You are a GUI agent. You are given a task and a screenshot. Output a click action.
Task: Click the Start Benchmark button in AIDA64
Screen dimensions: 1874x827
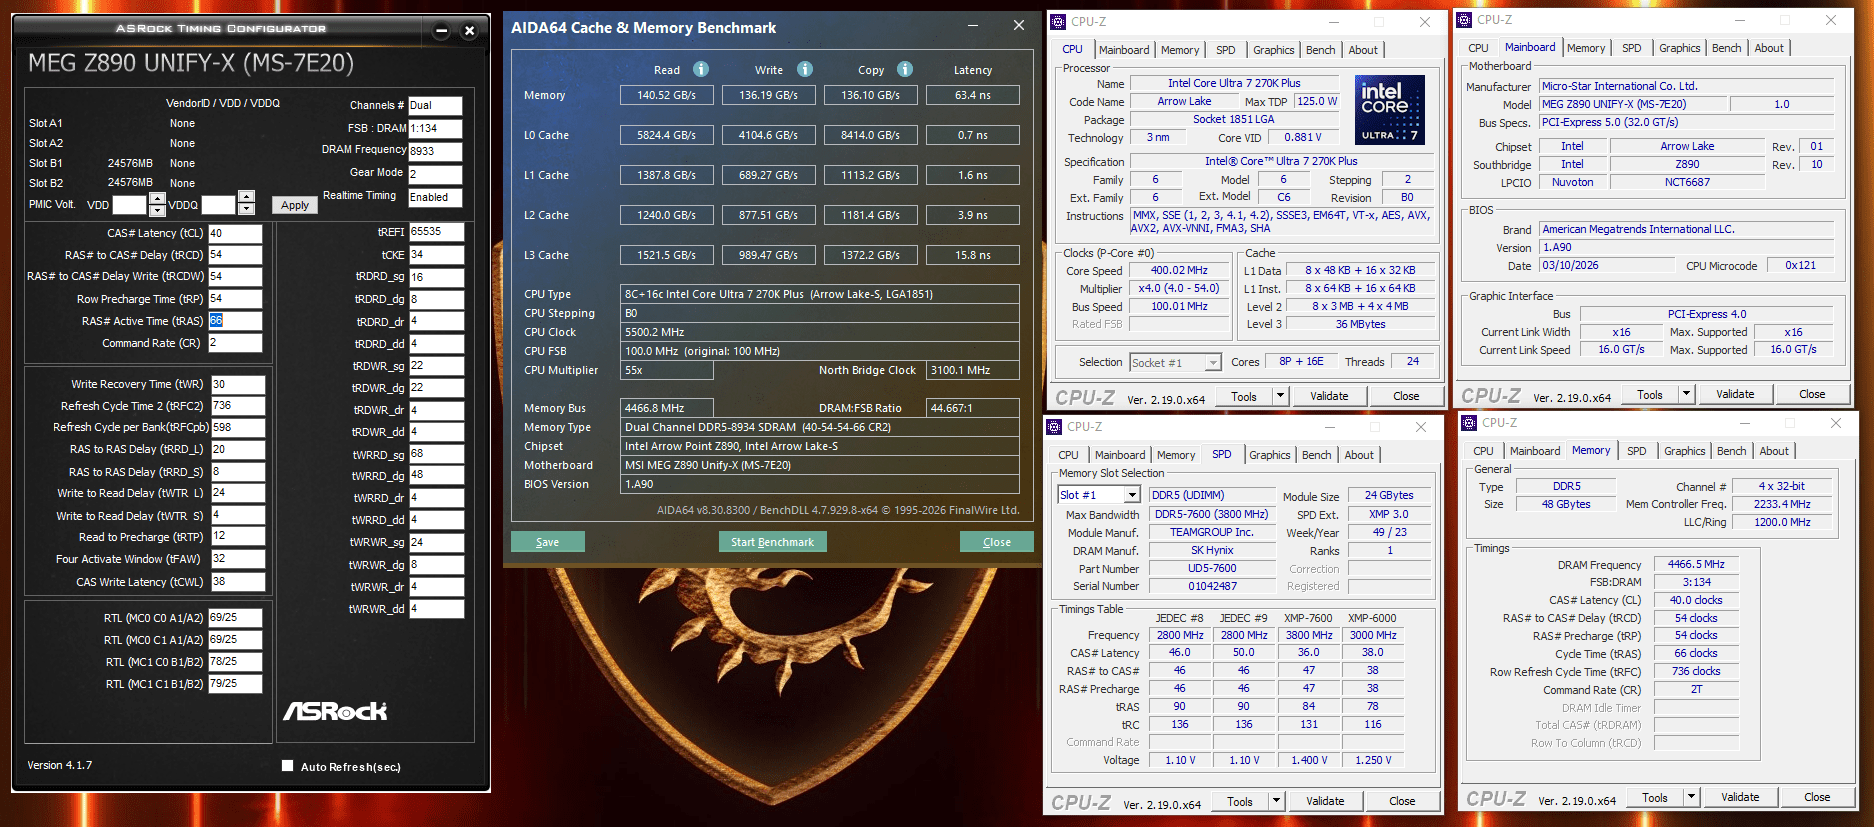[x=772, y=542]
